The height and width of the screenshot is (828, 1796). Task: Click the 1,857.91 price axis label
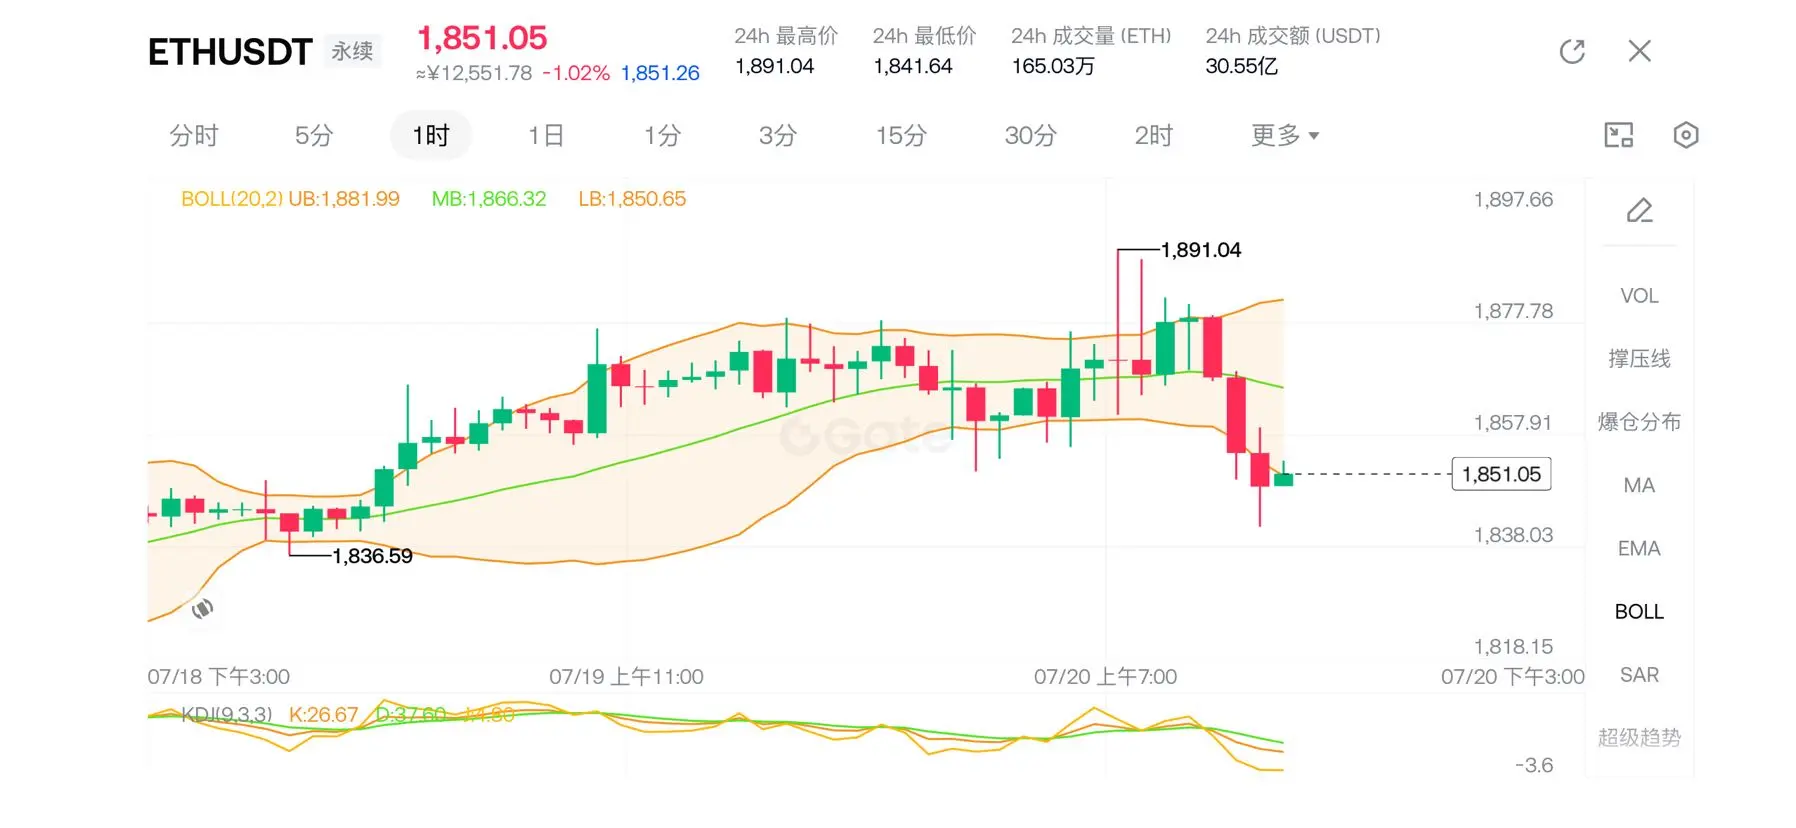(x=1513, y=423)
